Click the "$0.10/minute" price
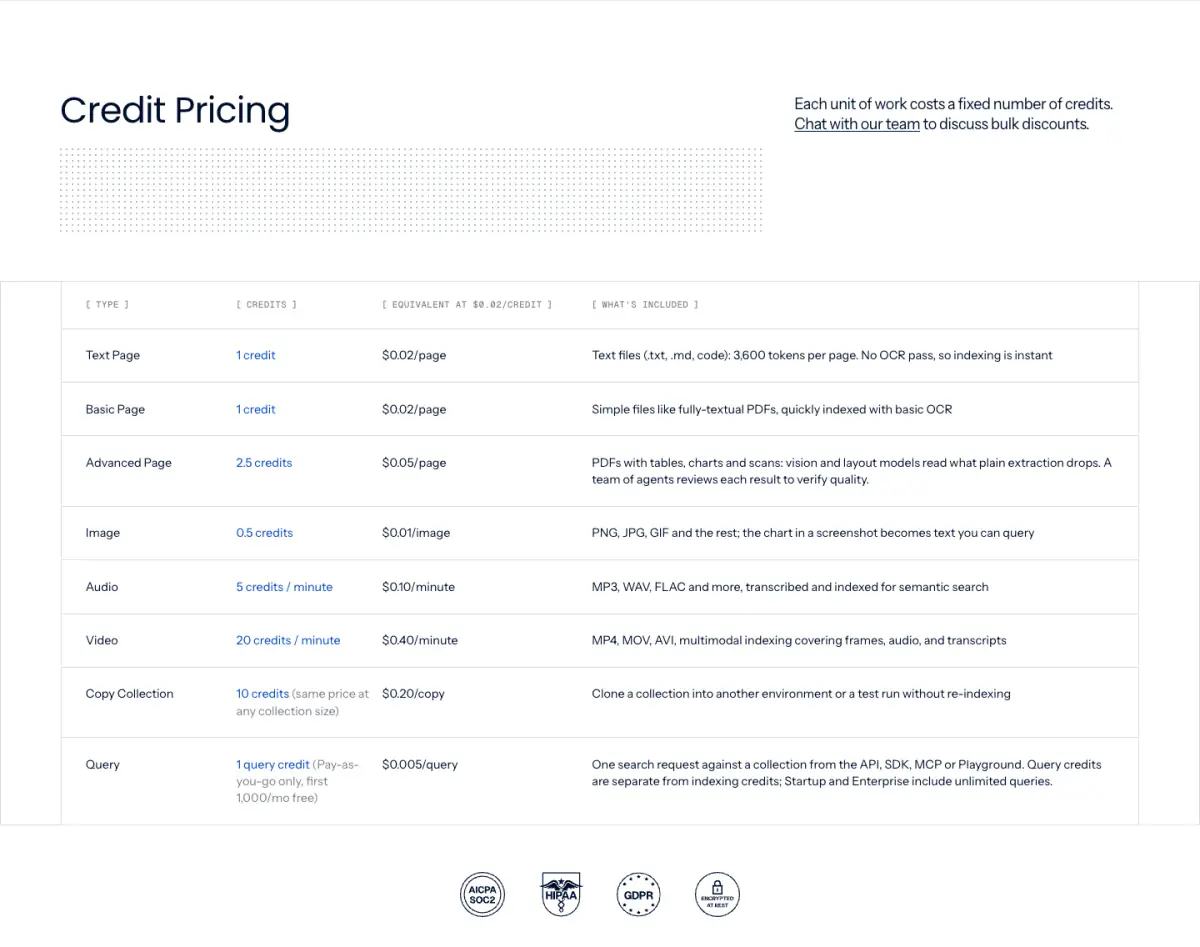 419,587
